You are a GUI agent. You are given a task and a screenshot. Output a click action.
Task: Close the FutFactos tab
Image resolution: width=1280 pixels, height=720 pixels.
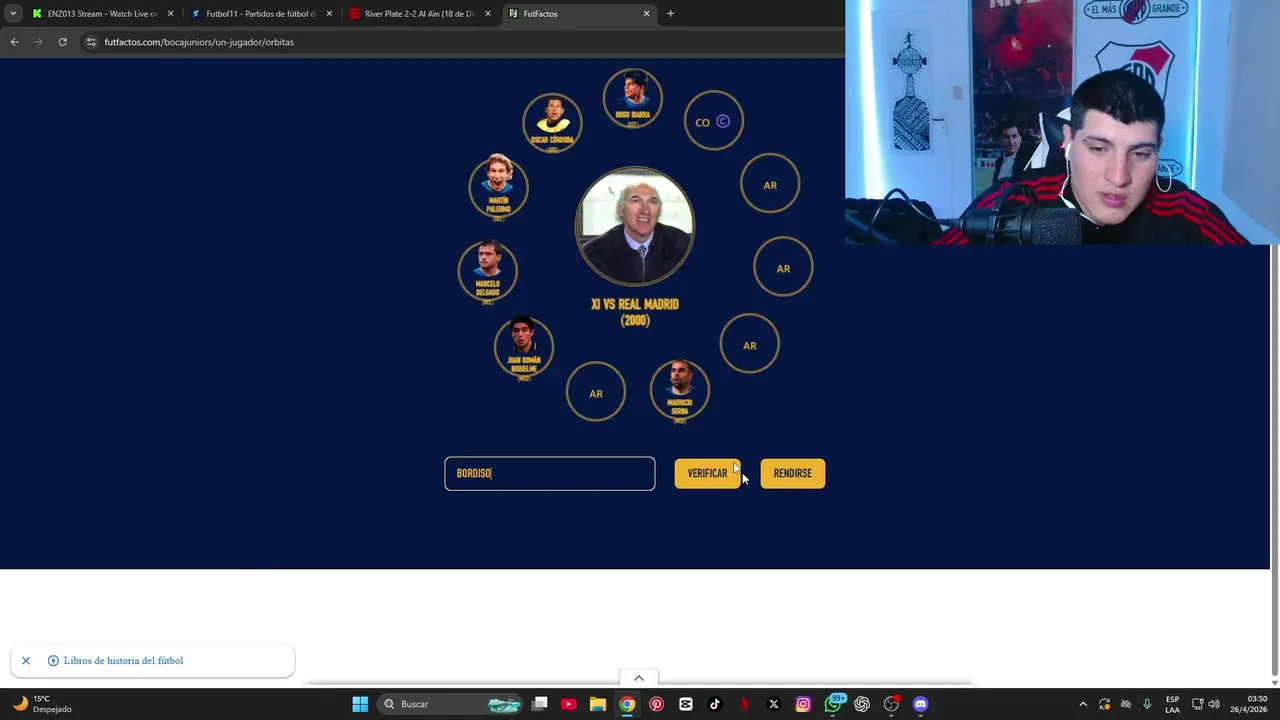tap(646, 14)
